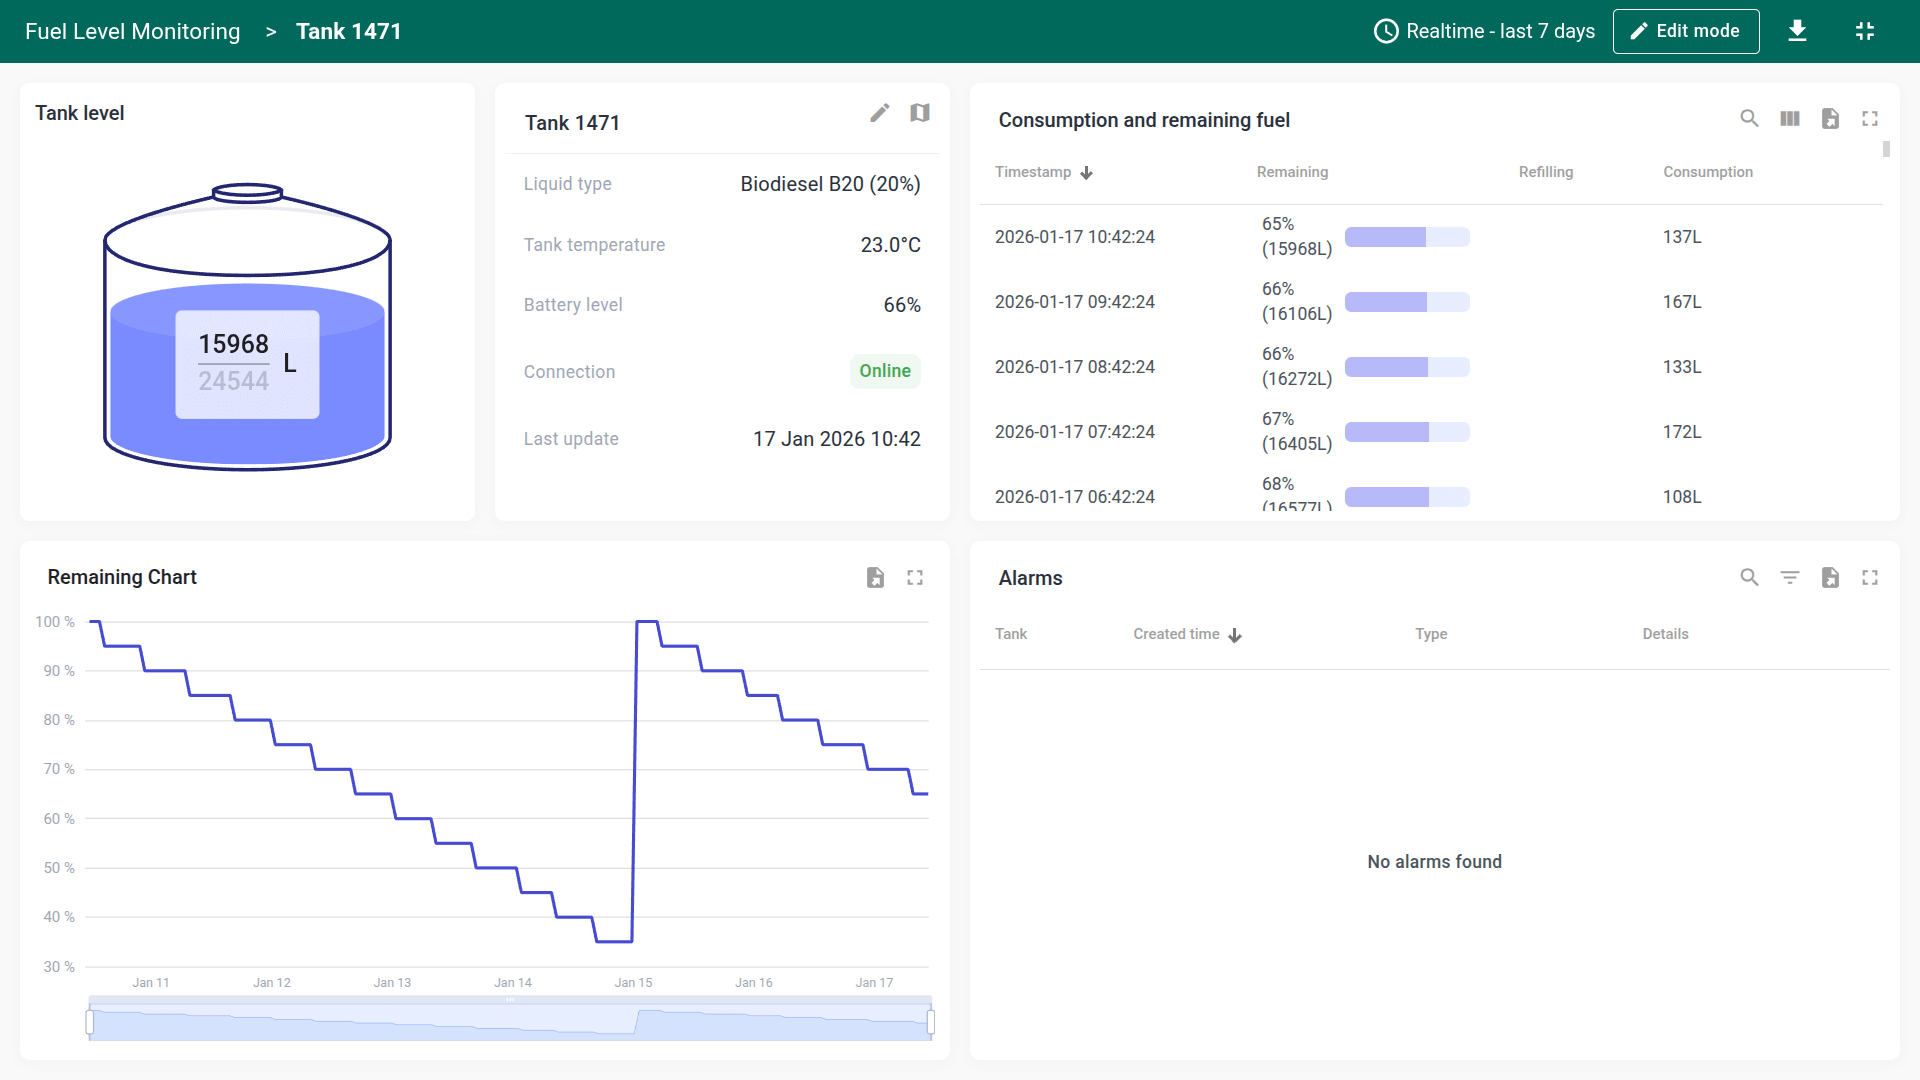The width and height of the screenshot is (1920, 1080).
Task: Expand Remaining Chart to fullscreen
Action: click(915, 577)
